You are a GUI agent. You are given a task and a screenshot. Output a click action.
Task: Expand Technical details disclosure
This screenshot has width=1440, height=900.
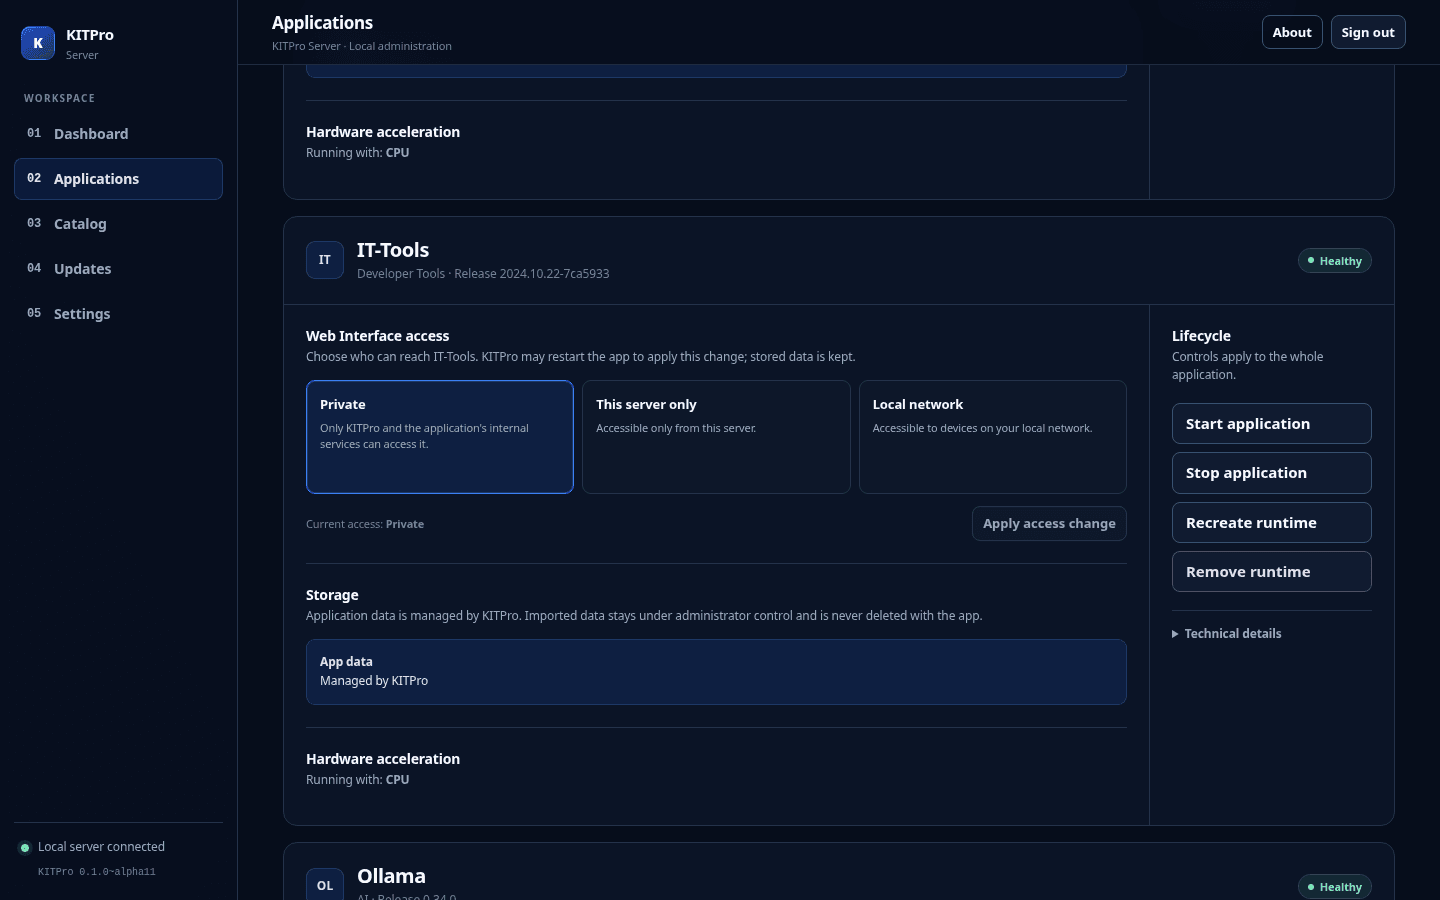(x=1227, y=634)
